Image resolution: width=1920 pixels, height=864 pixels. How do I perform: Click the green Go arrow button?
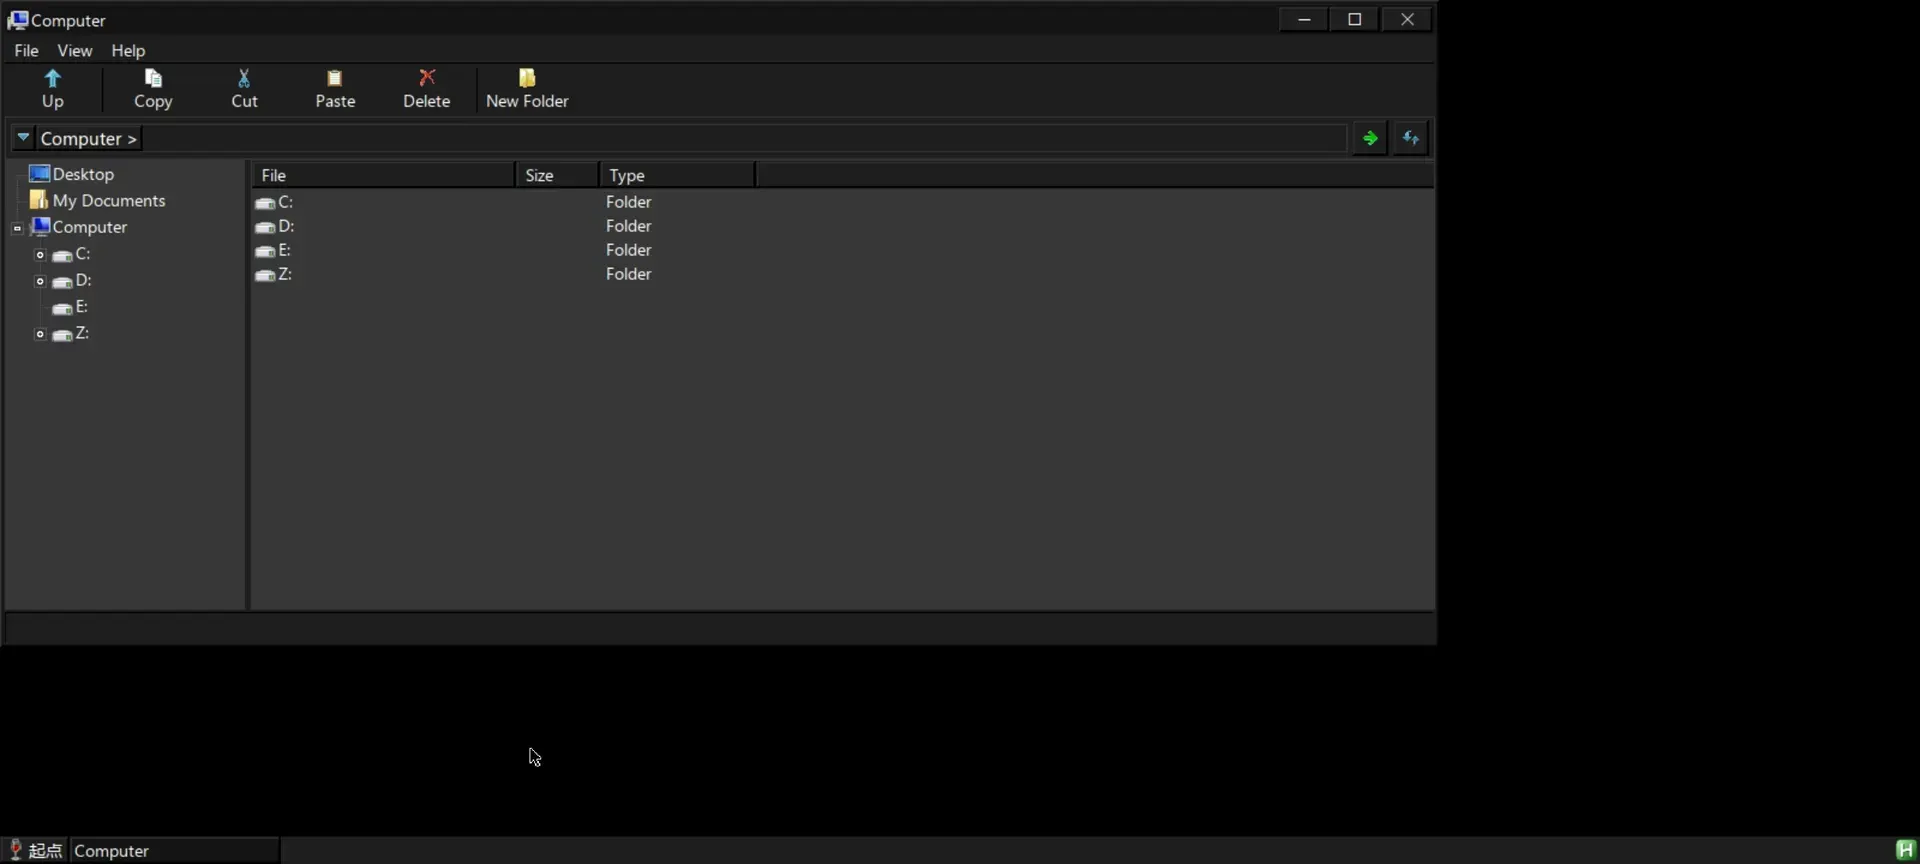click(x=1370, y=138)
